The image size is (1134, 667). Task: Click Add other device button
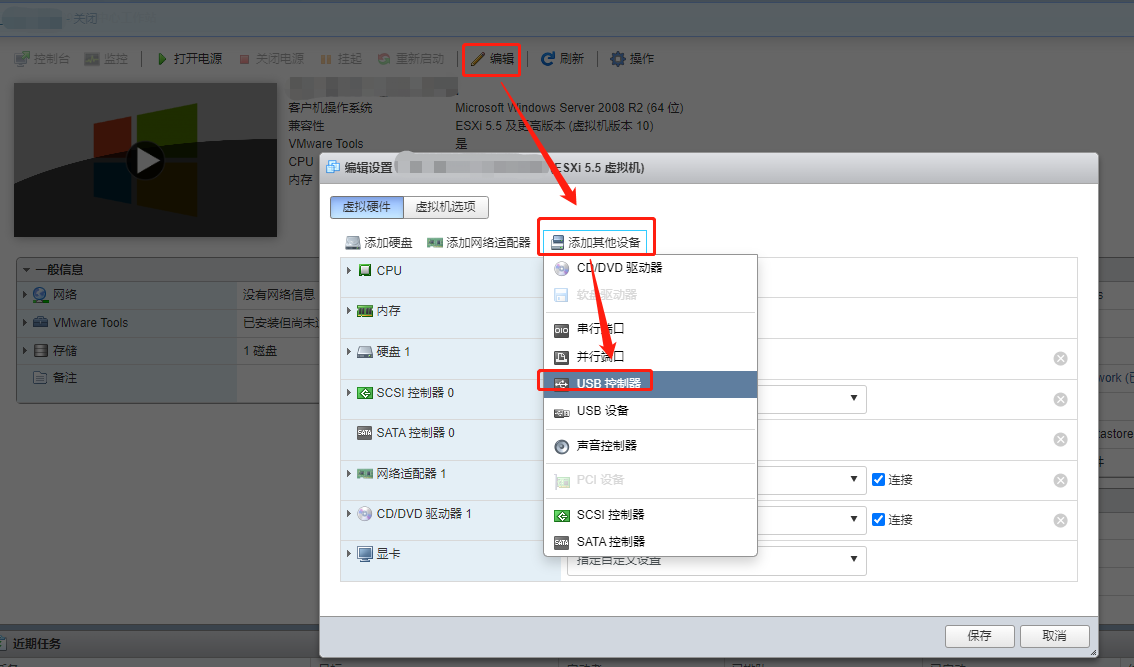click(x=595, y=242)
